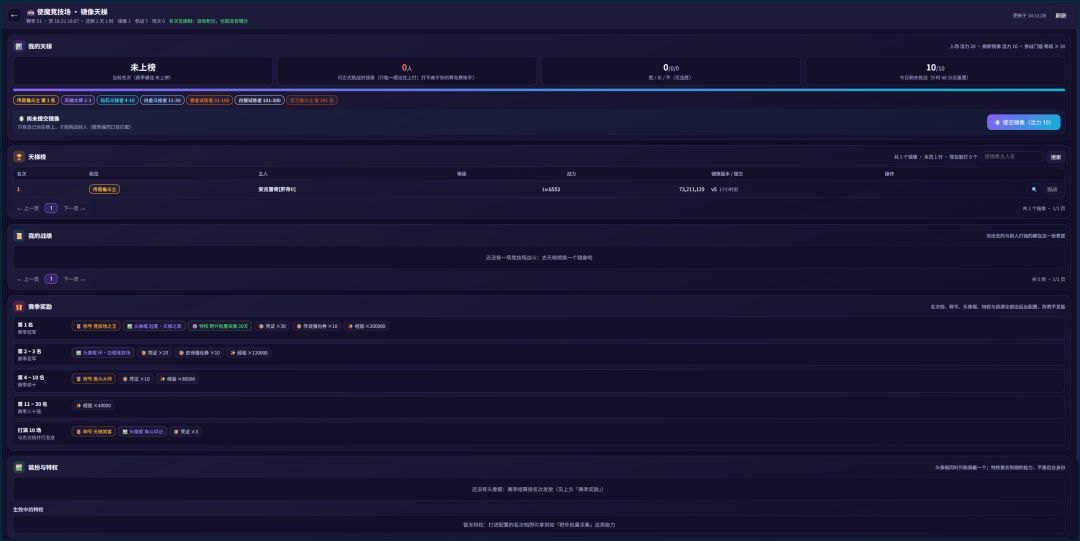Focus the mirror owner search field
The width and height of the screenshot is (1080, 541).
[1012, 157]
